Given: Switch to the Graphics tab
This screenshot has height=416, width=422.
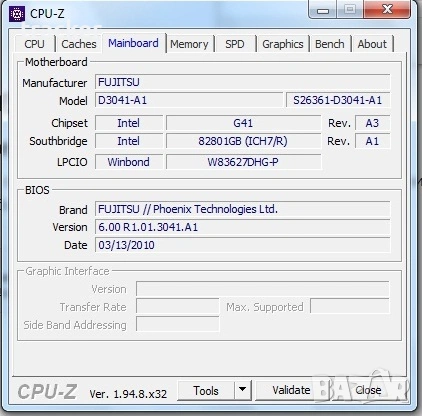Looking at the screenshot, I should pyautogui.click(x=283, y=44).
